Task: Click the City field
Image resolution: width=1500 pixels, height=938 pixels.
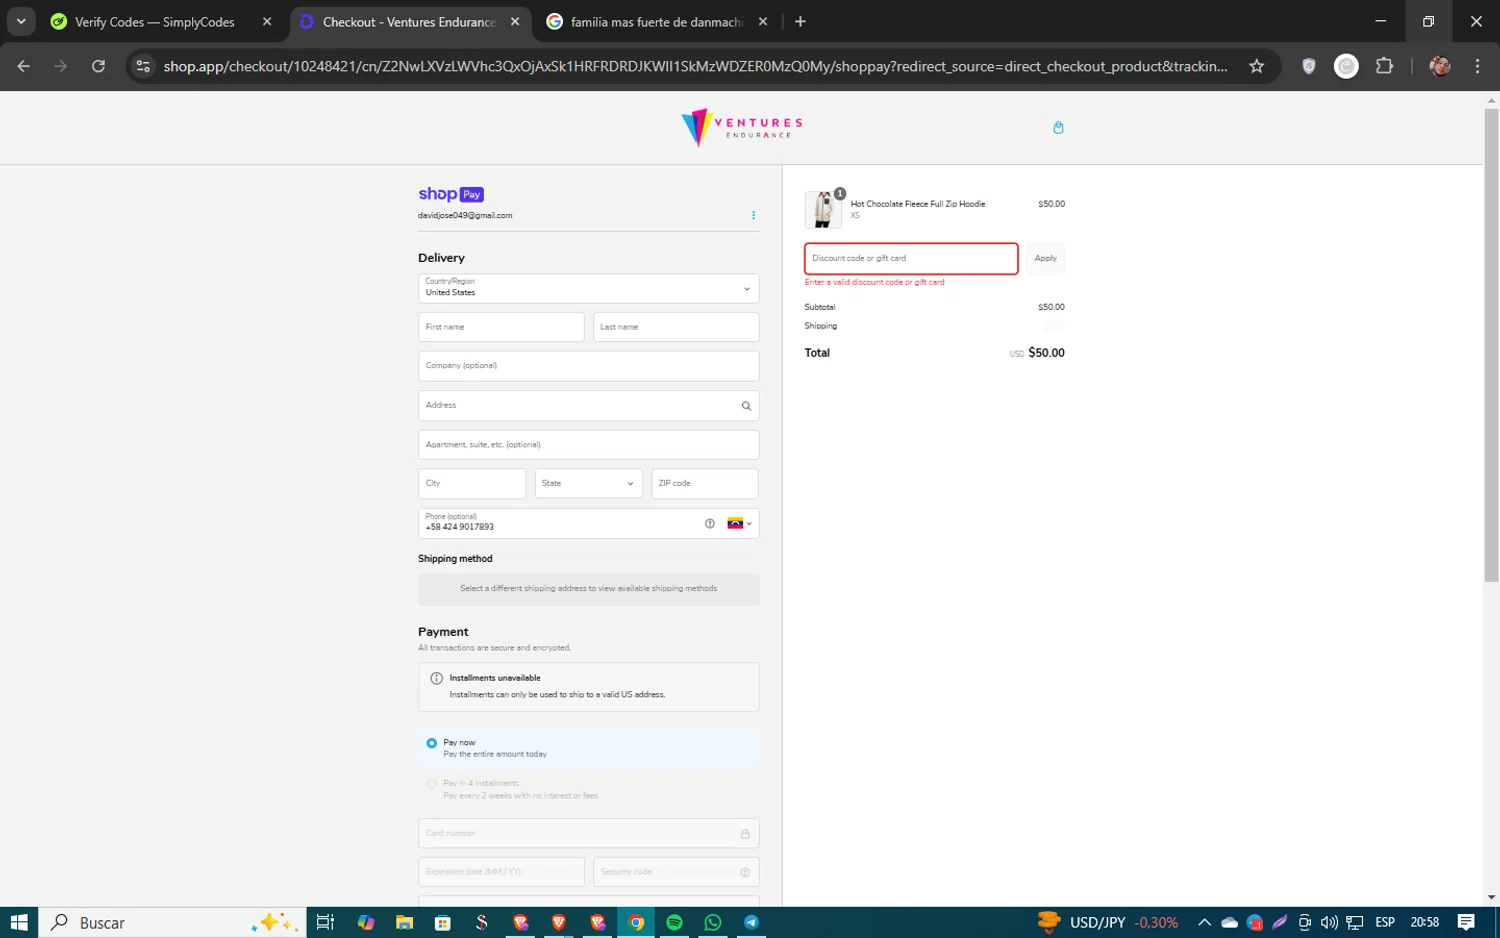Action: tap(472, 484)
